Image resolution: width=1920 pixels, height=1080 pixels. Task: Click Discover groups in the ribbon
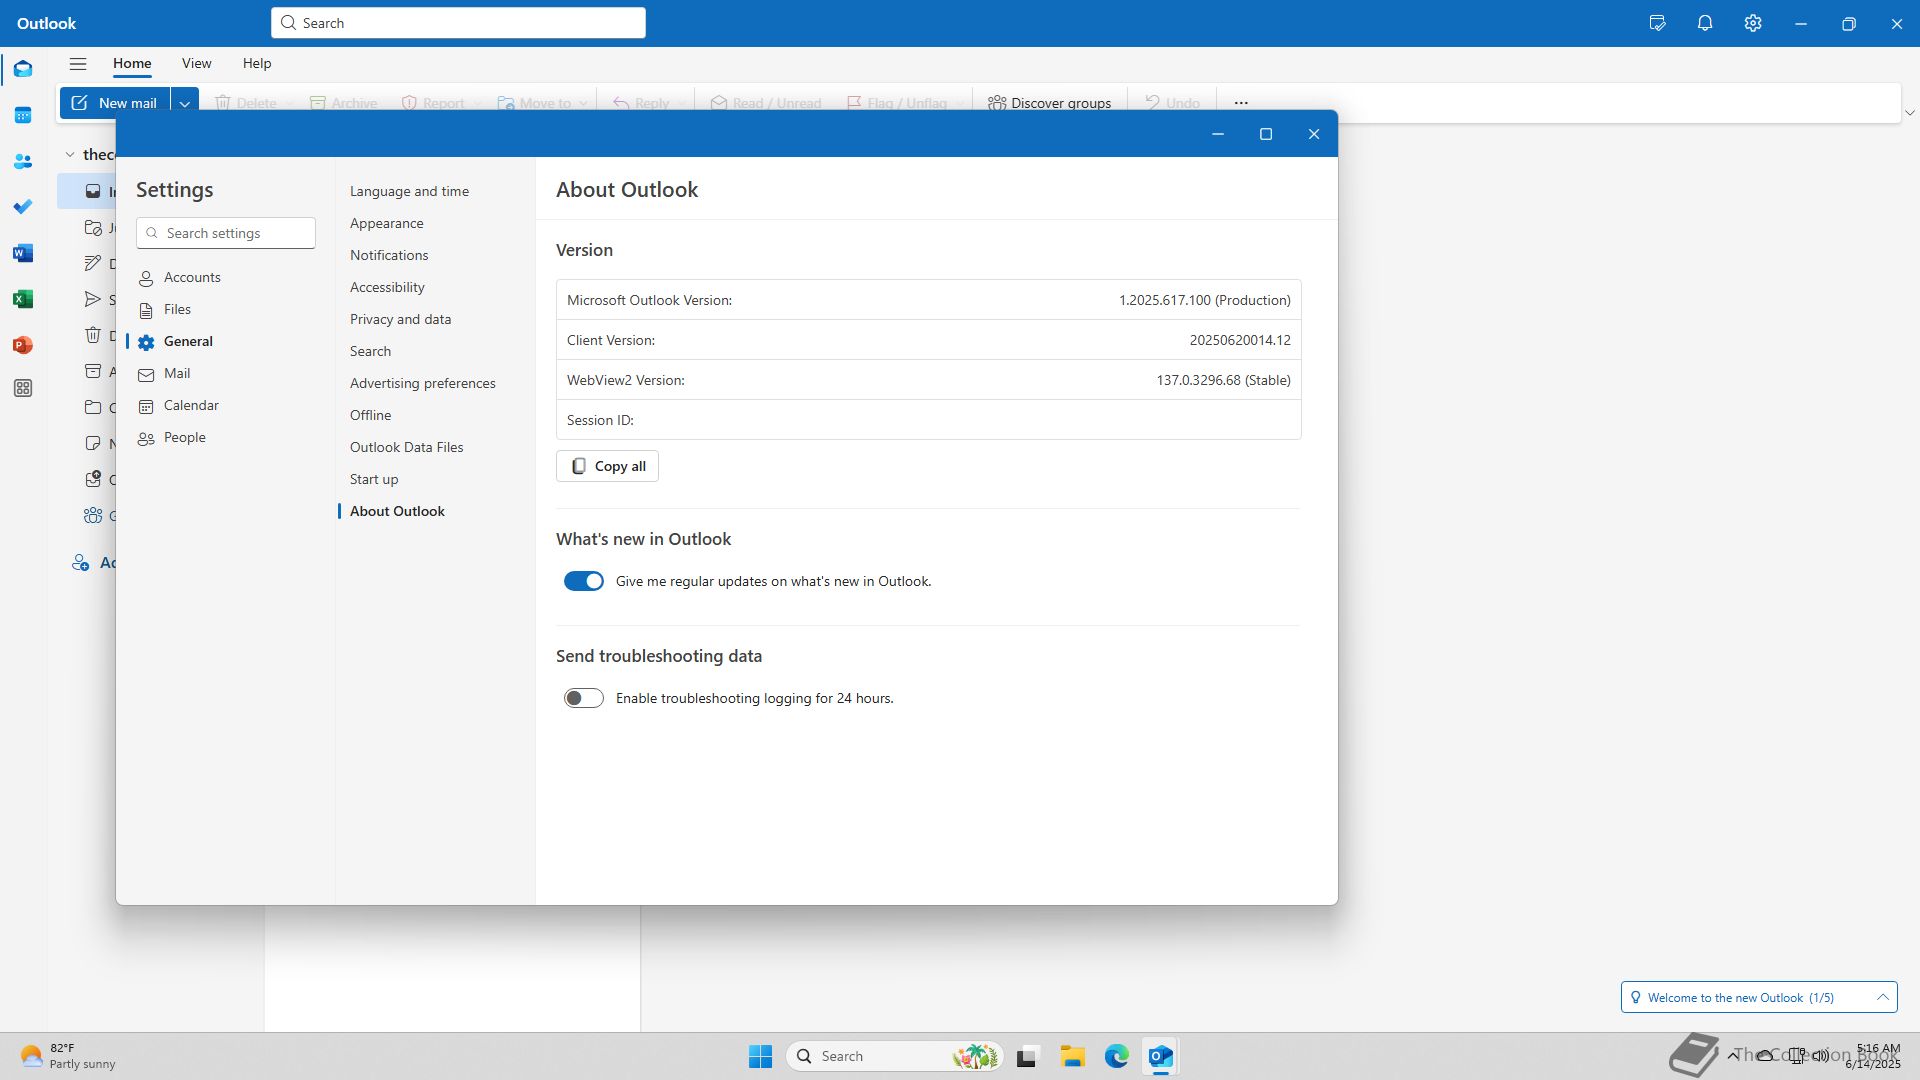coord(1049,103)
